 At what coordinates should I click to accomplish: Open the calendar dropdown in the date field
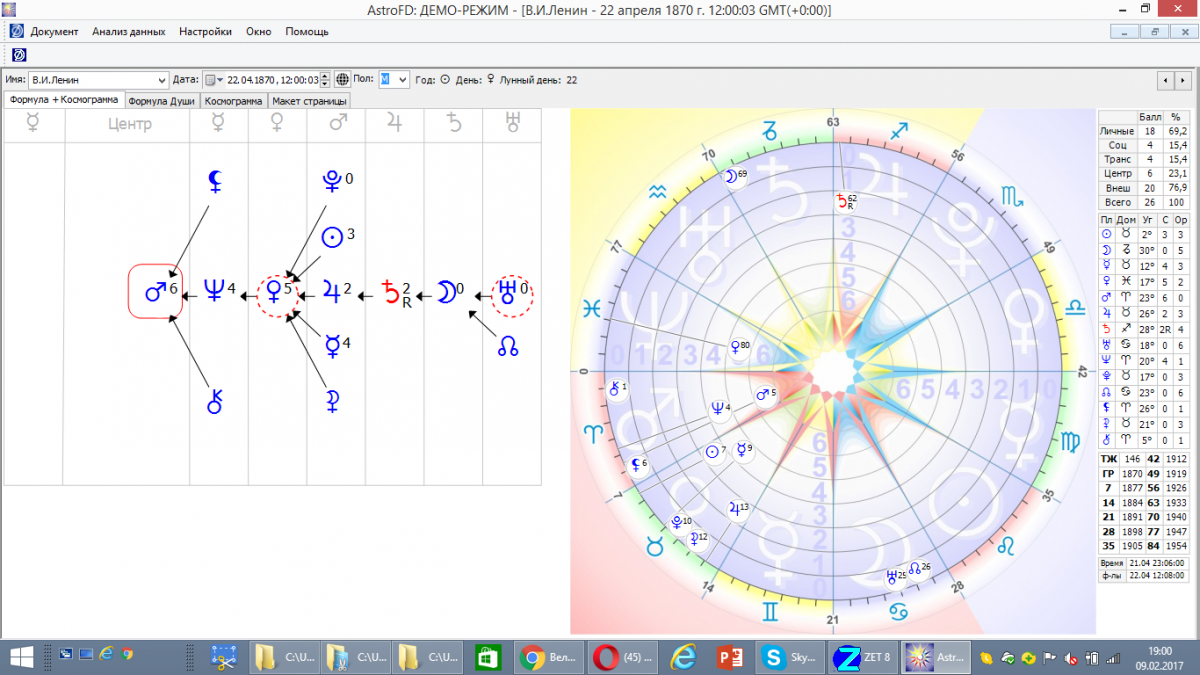214,80
